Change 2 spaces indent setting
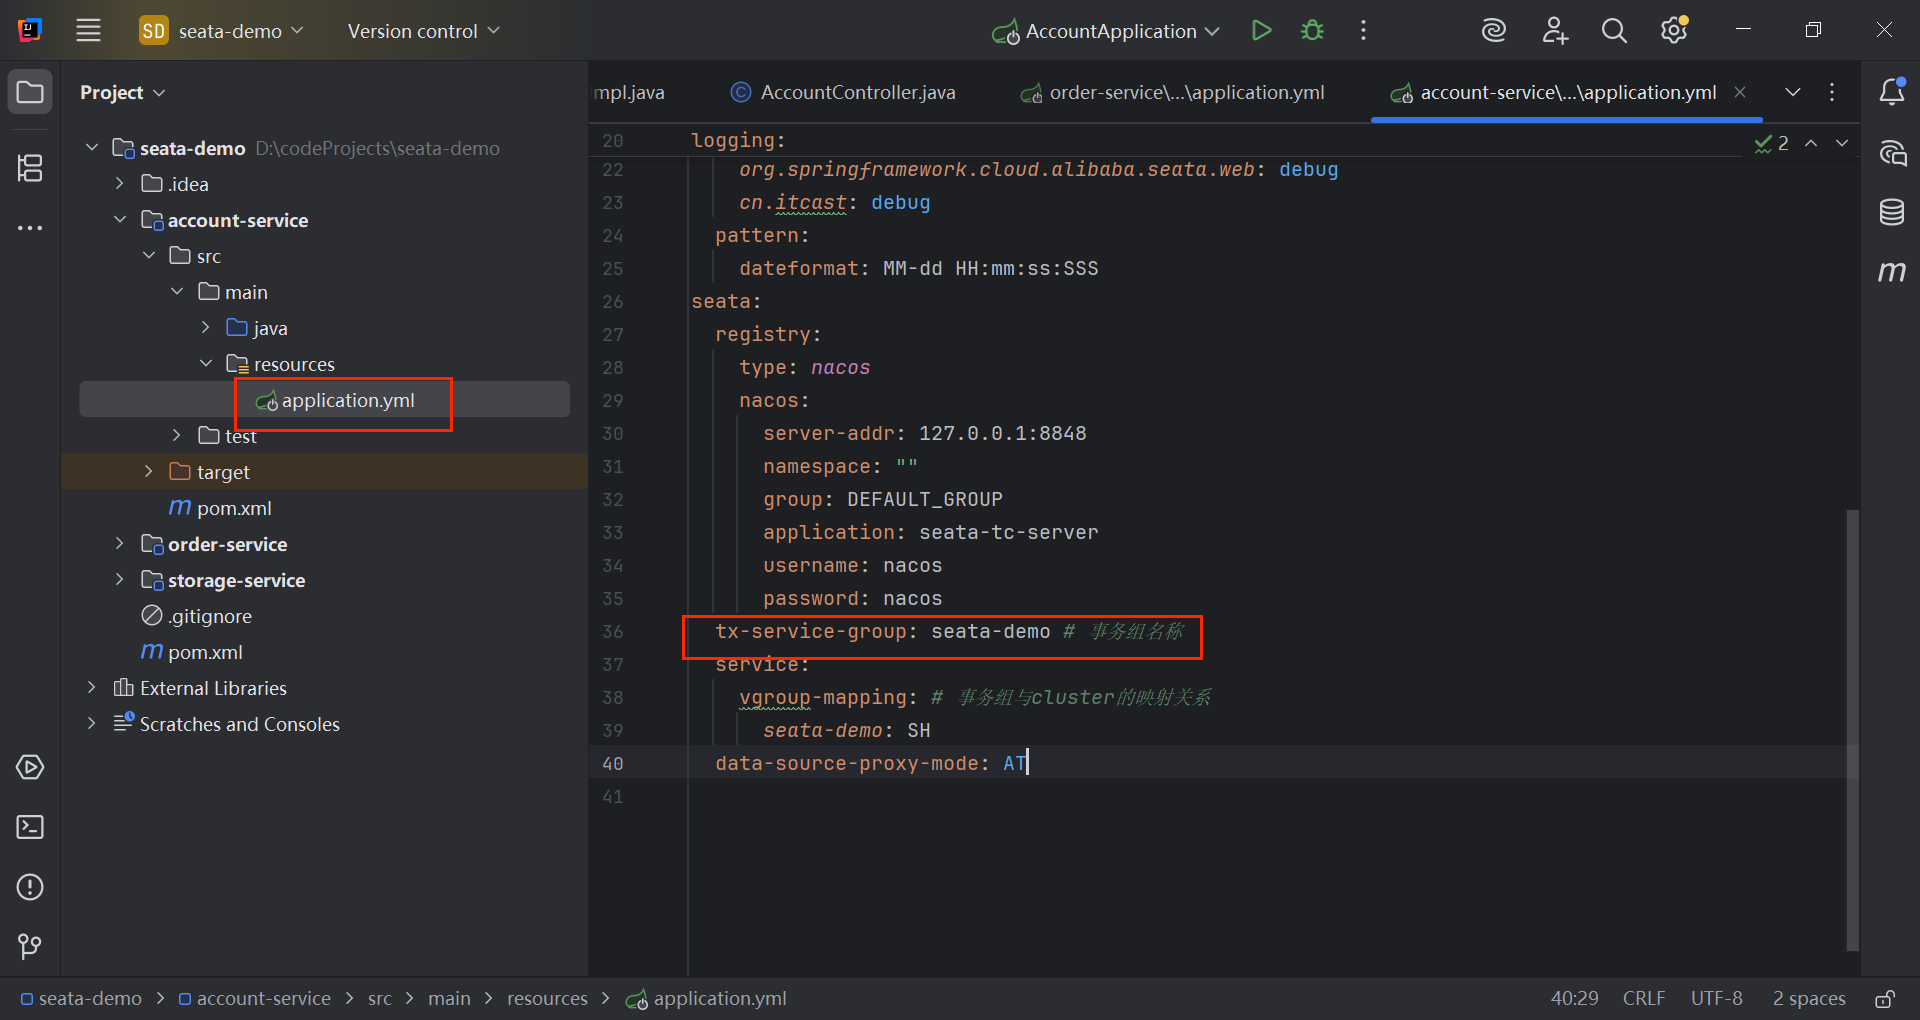The width and height of the screenshot is (1920, 1020). (x=1808, y=999)
